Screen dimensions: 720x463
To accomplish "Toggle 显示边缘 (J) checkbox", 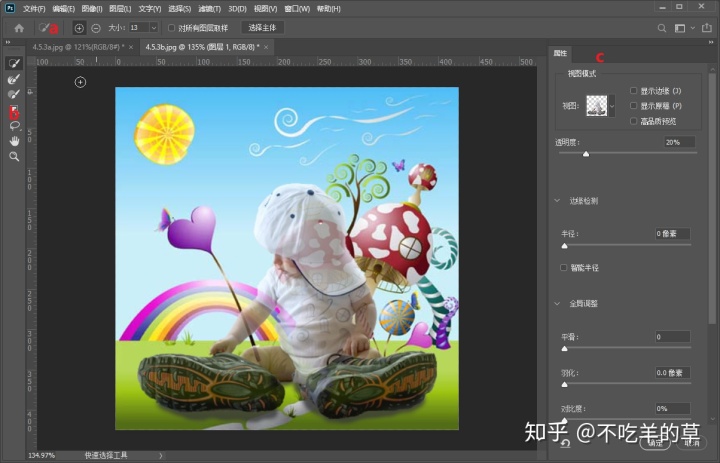I will point(634,90).
